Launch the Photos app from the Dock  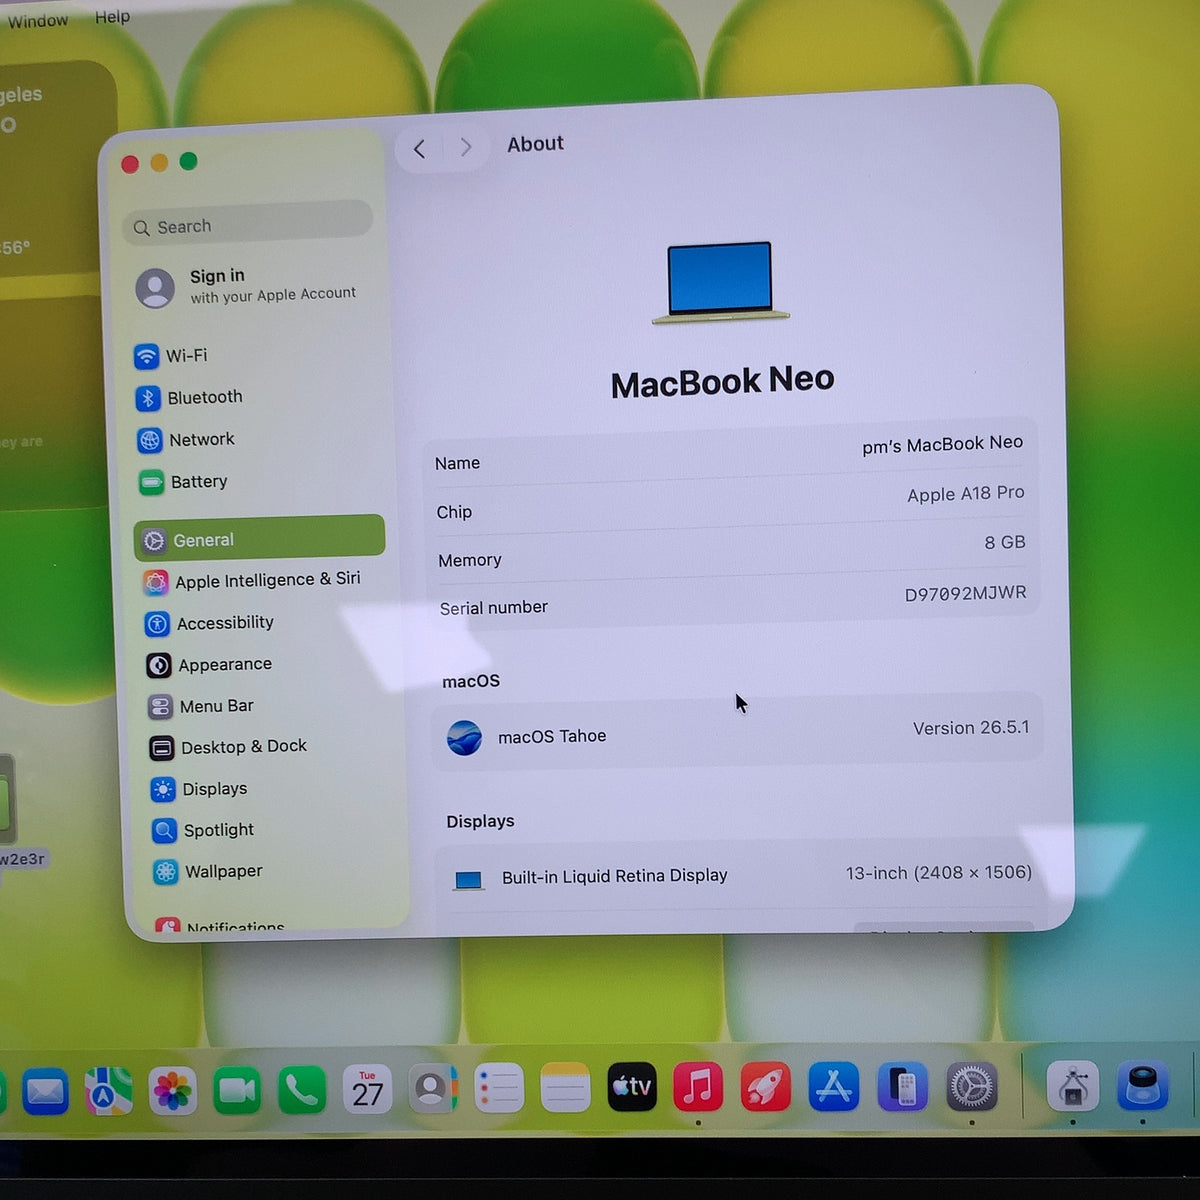[172, 1090]
